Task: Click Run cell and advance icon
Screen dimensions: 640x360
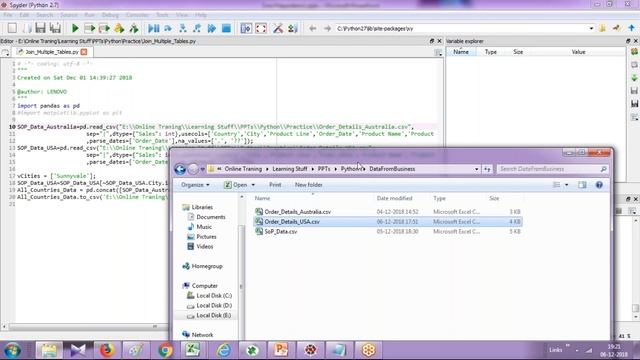Action: tap(104, 28)
